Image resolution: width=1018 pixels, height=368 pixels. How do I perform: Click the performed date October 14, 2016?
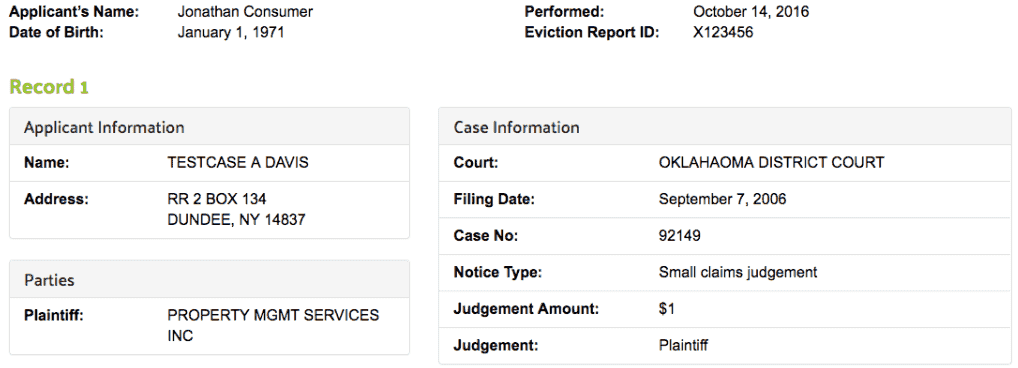pos(751,12)
